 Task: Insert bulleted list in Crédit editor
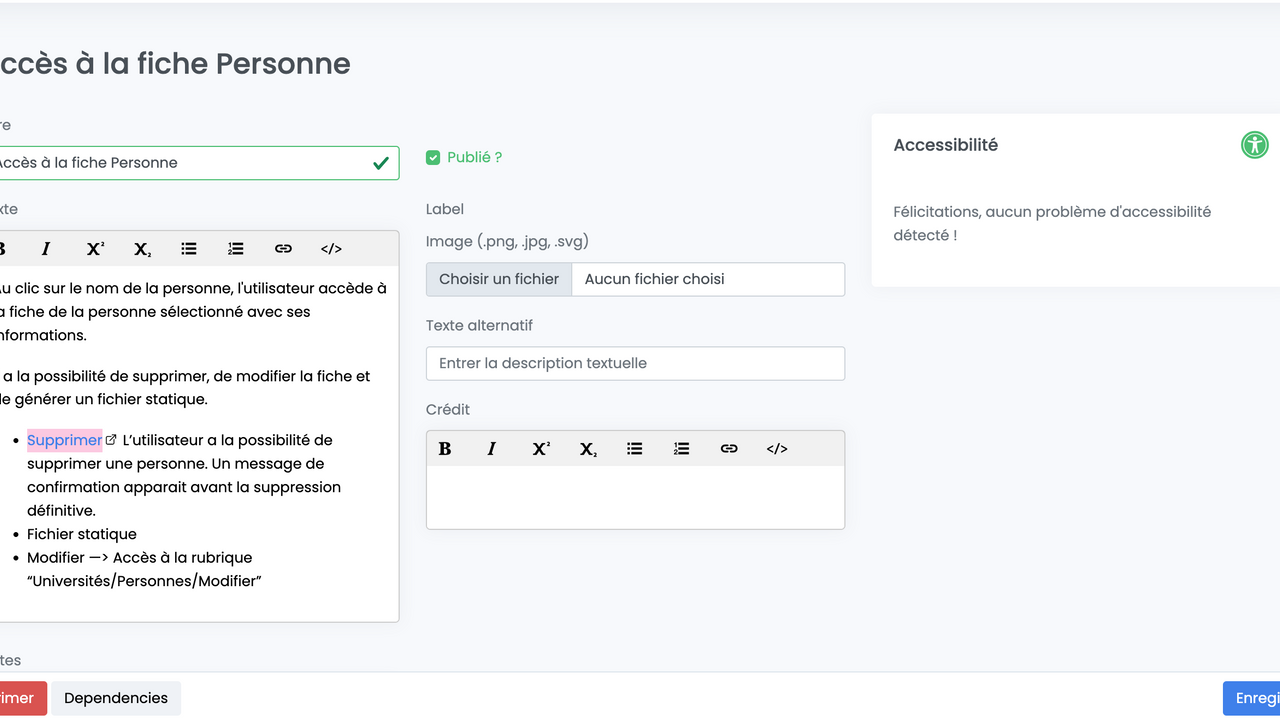(635, 449)
